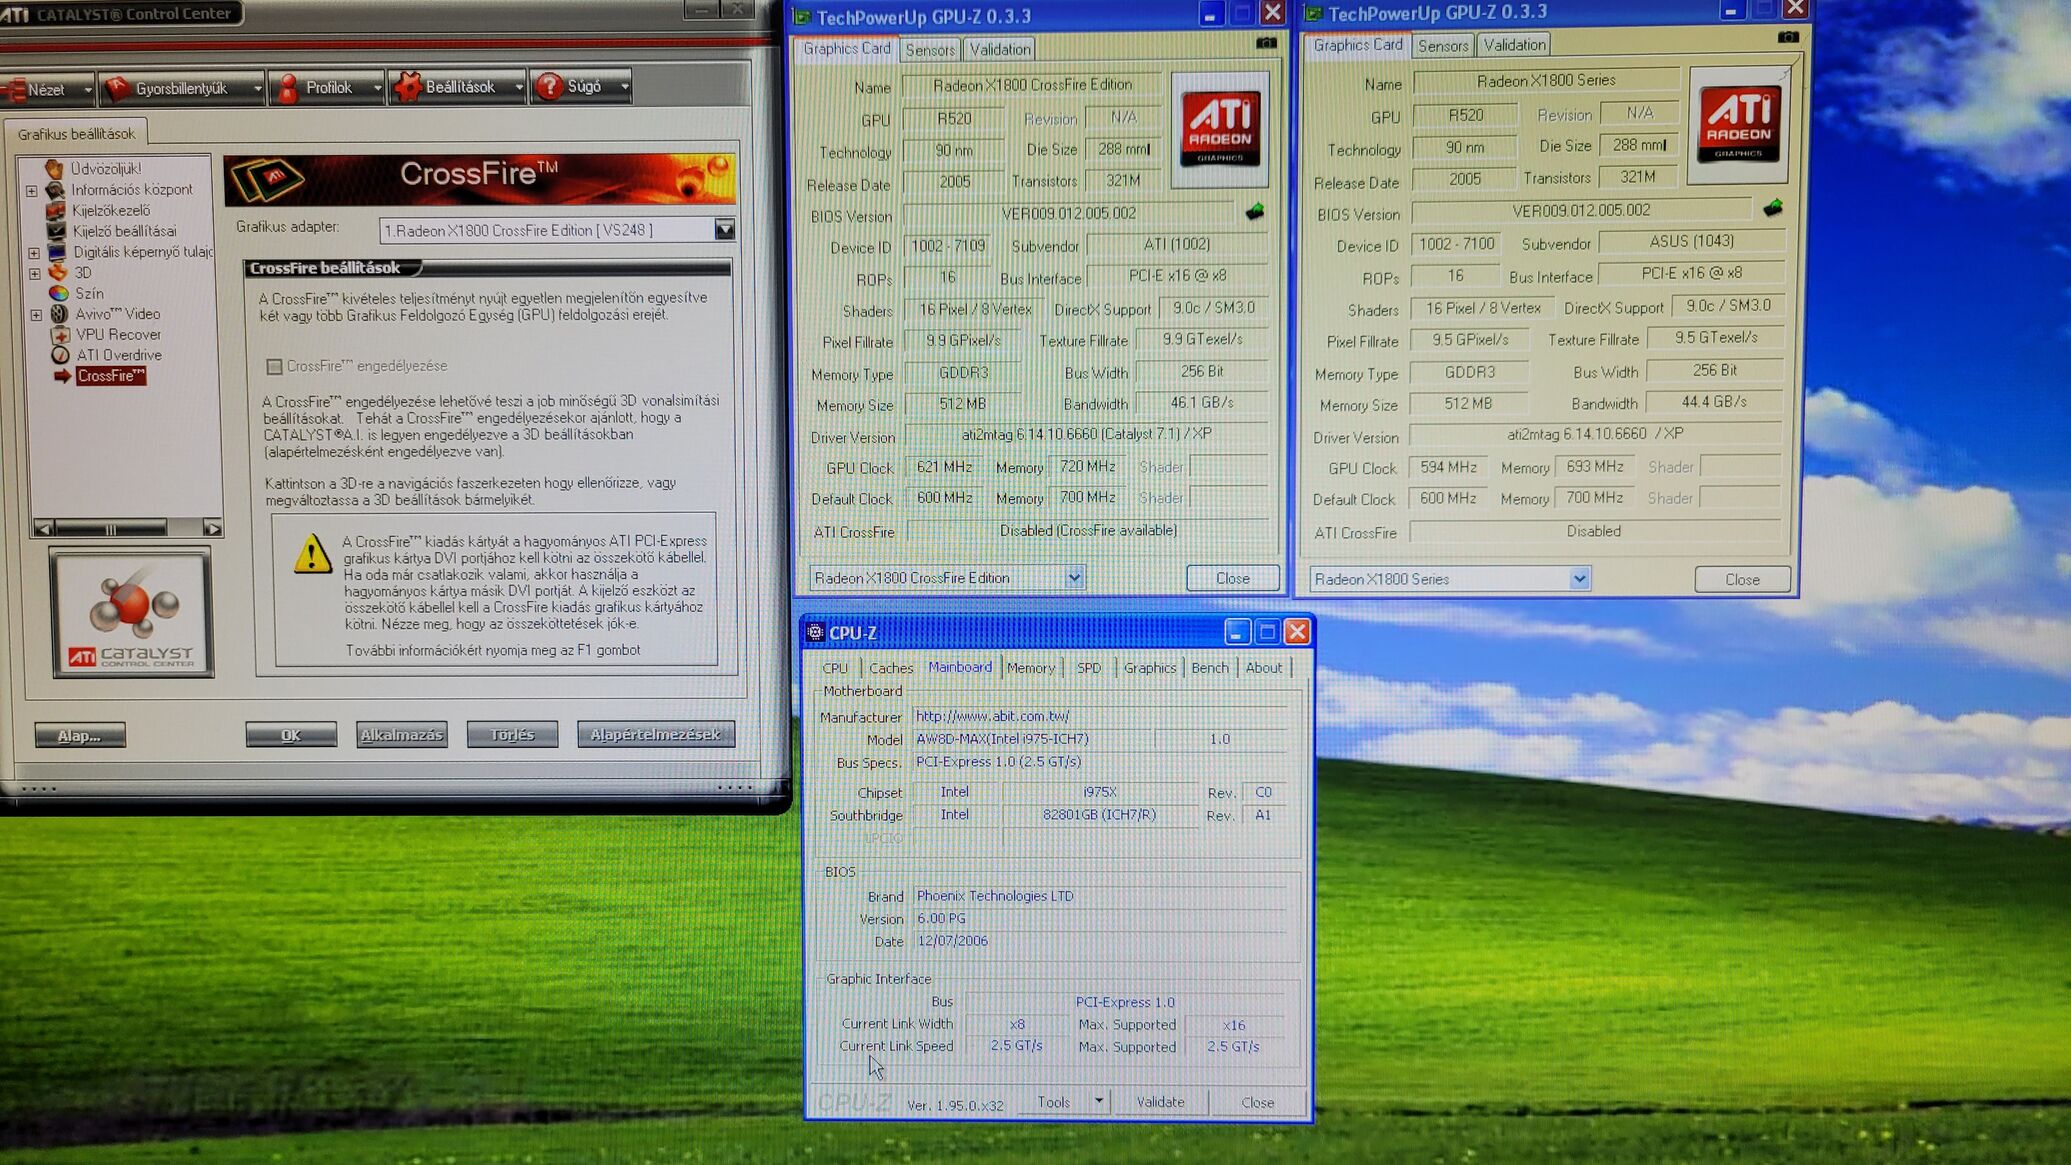Image resolution: width=2071 pixels, height=1165 pixels.
Task: Open the Profilok toolbar menu
Action: [327, 88]
